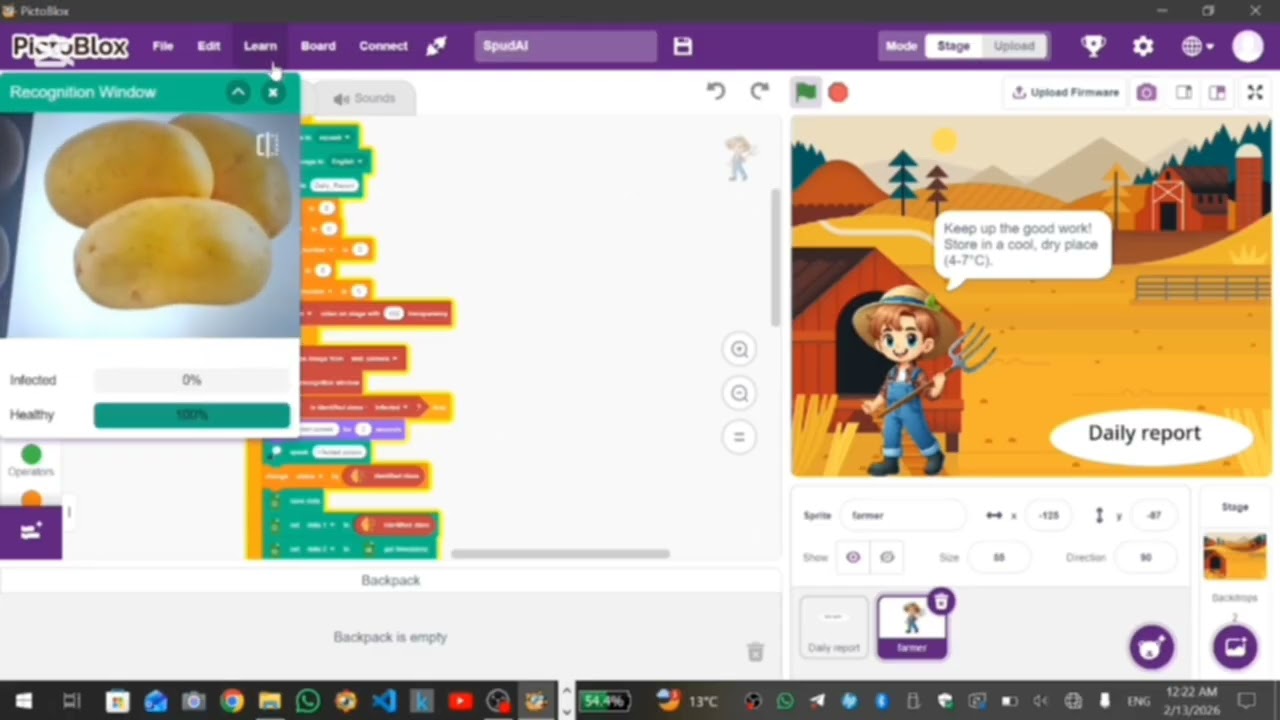This screenshot has height=720, width=1280.
Task: Run the project with the green flag
Action: [805, 92]
